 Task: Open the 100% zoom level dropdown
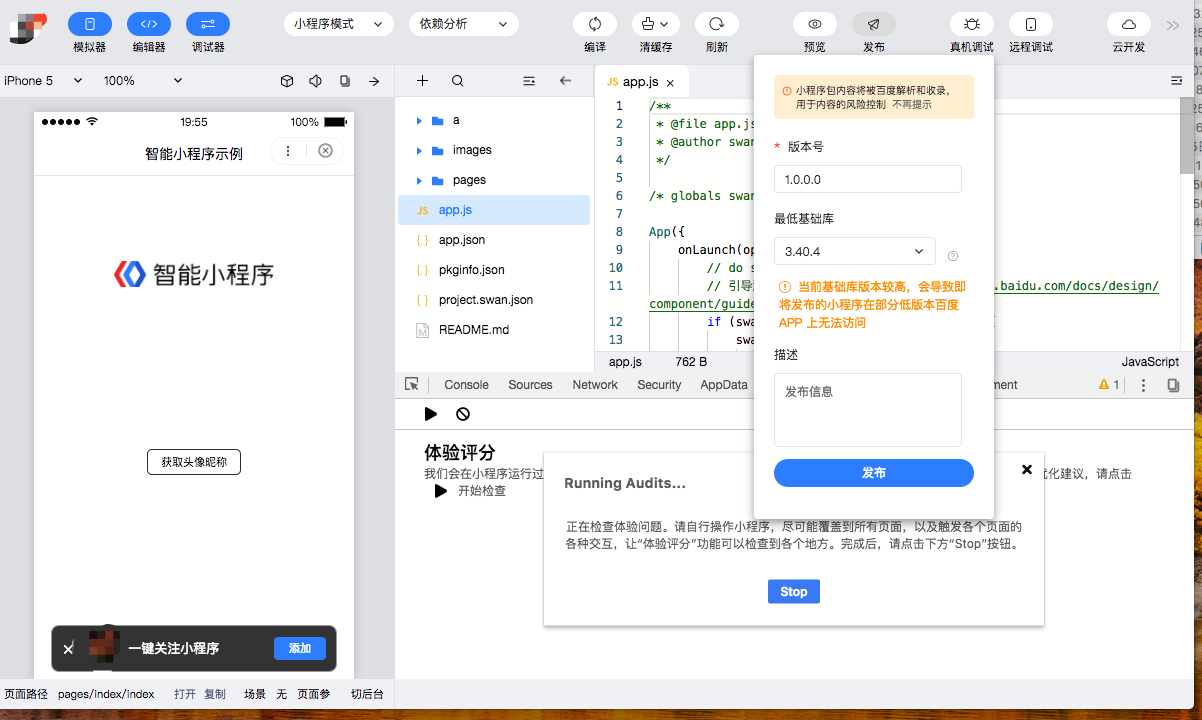pos(143,81)
